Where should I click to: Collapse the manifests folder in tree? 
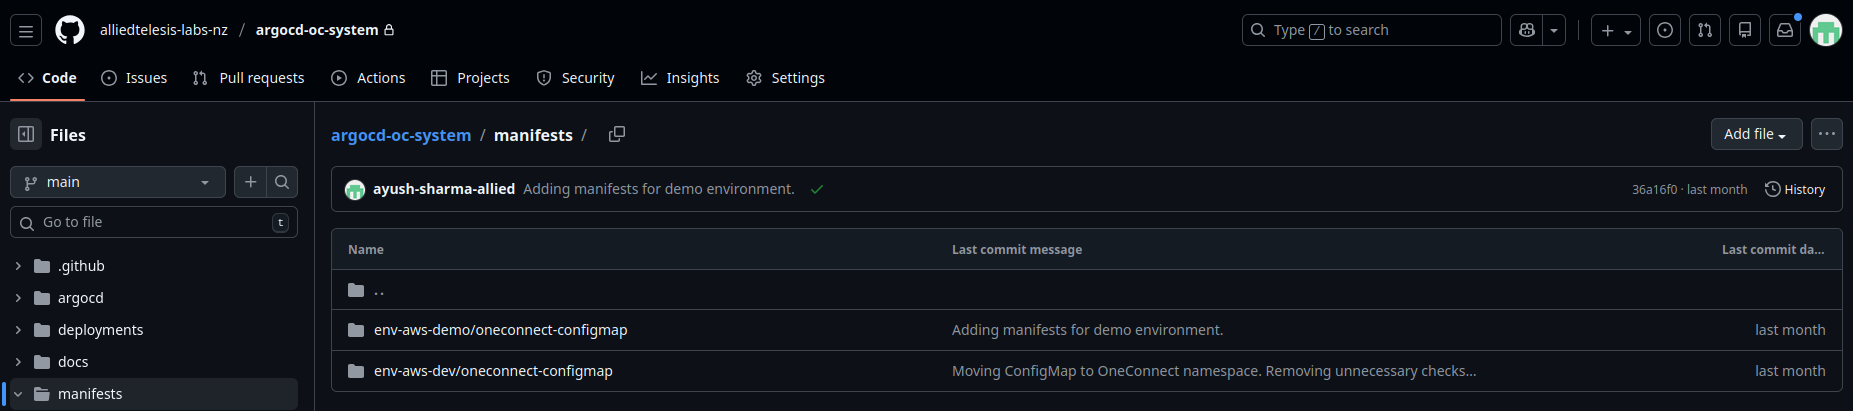pos(18,394)
